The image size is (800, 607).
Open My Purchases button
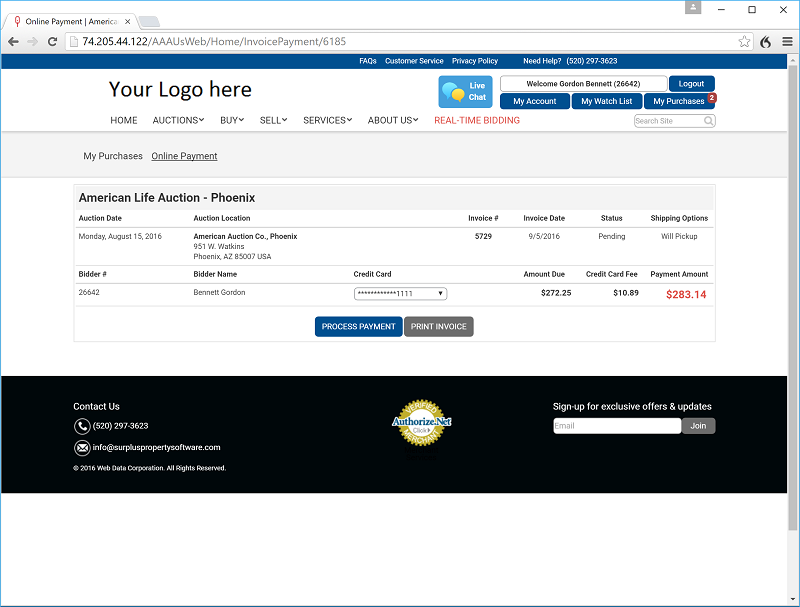coord(679,101)
